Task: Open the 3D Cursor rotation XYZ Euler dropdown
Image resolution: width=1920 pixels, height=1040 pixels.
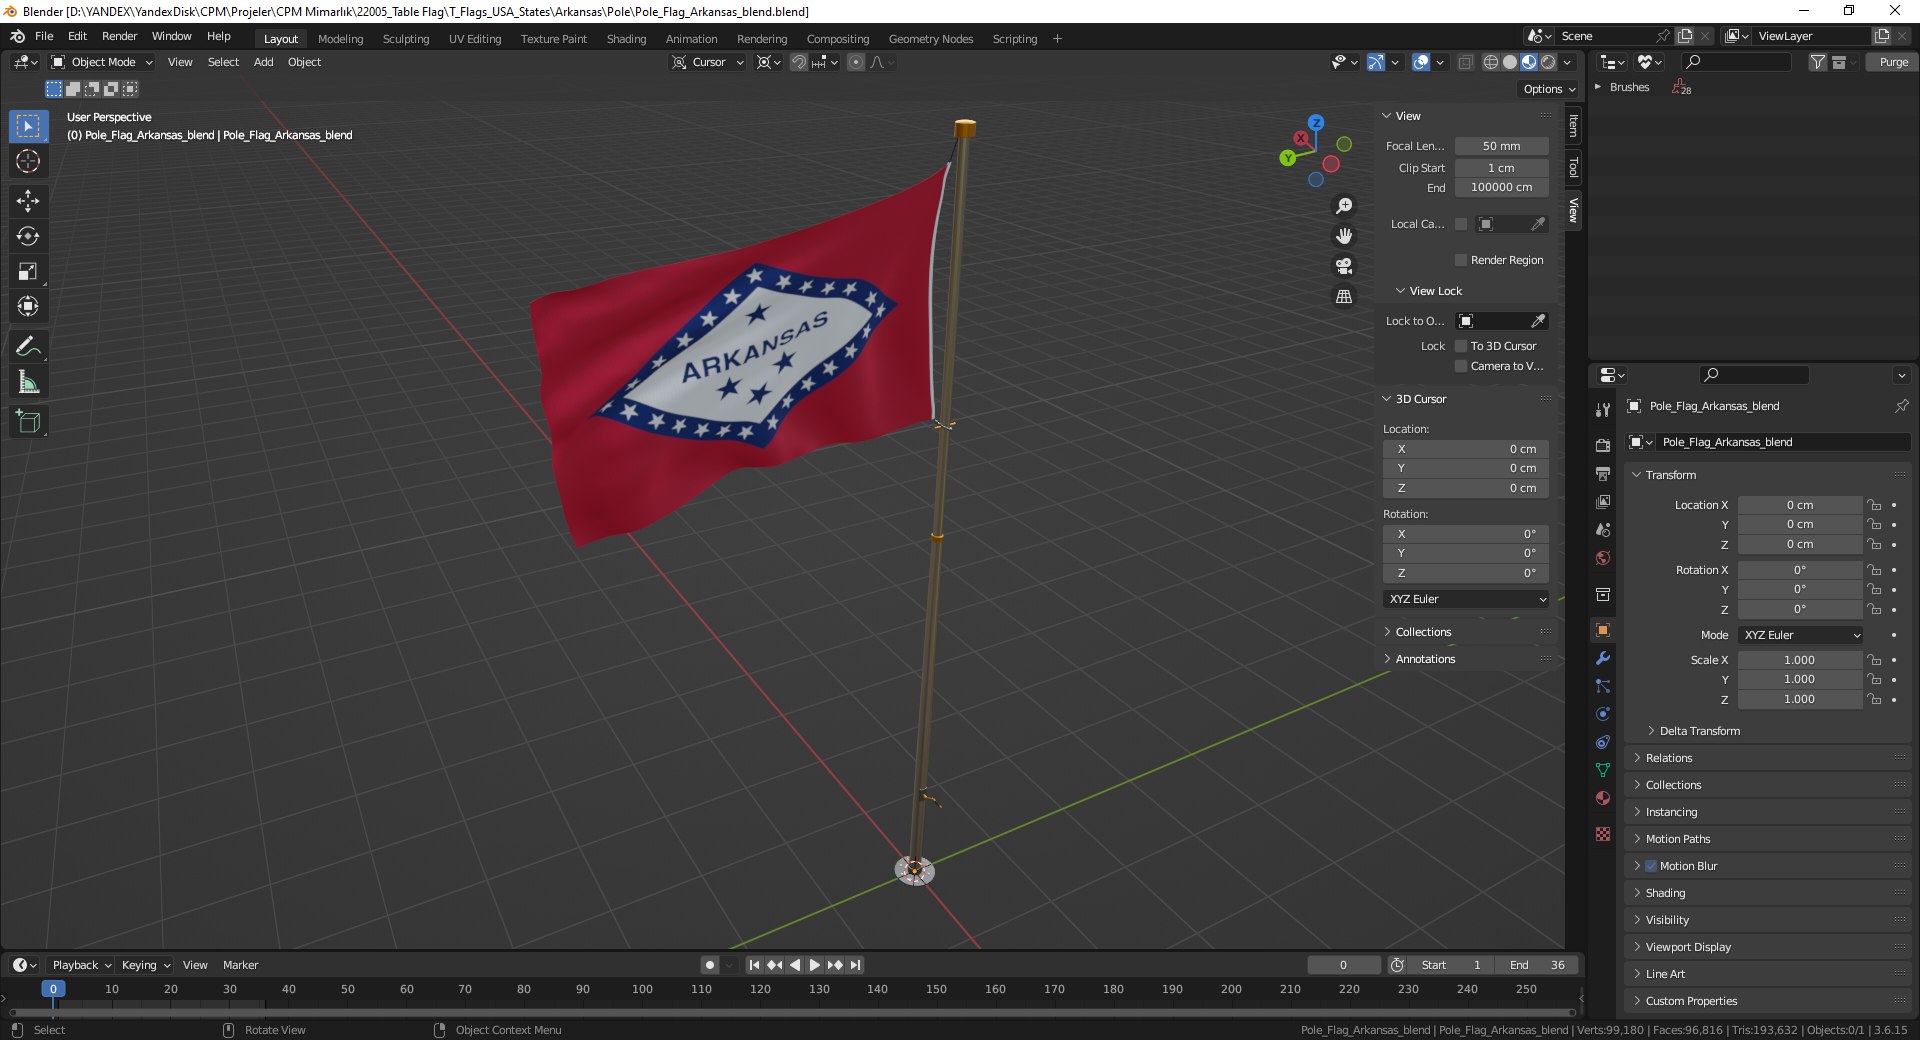Action: 1467,599
